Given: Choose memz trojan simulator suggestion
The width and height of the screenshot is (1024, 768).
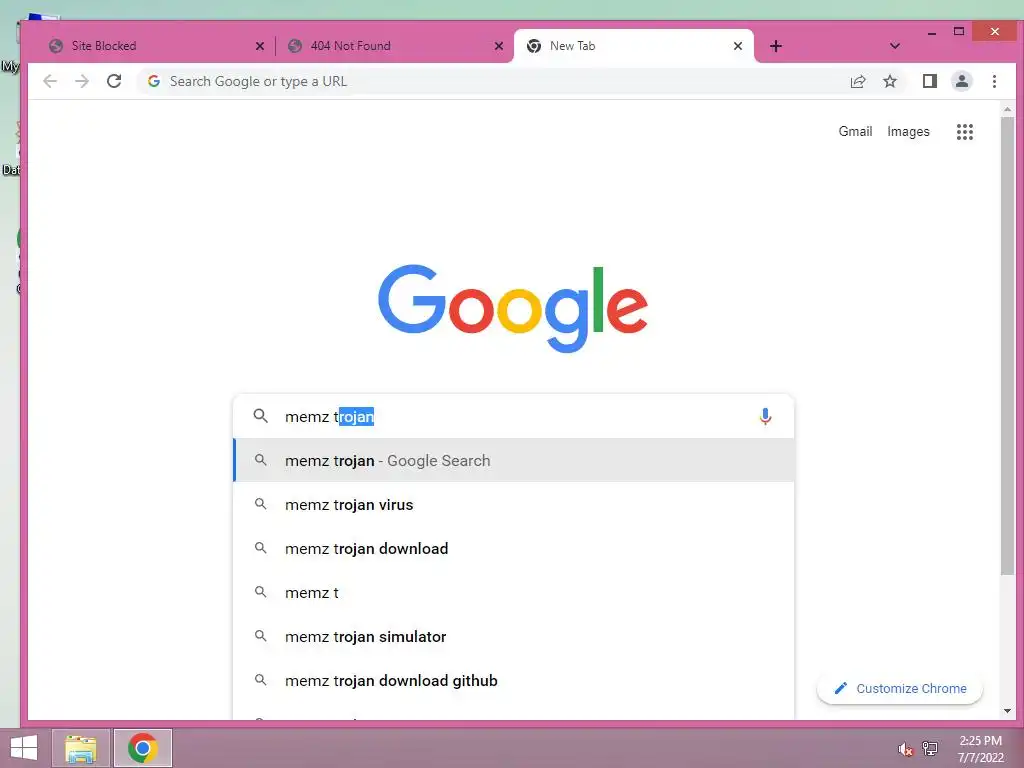Looking at the screenshot, I should [514, 636].
